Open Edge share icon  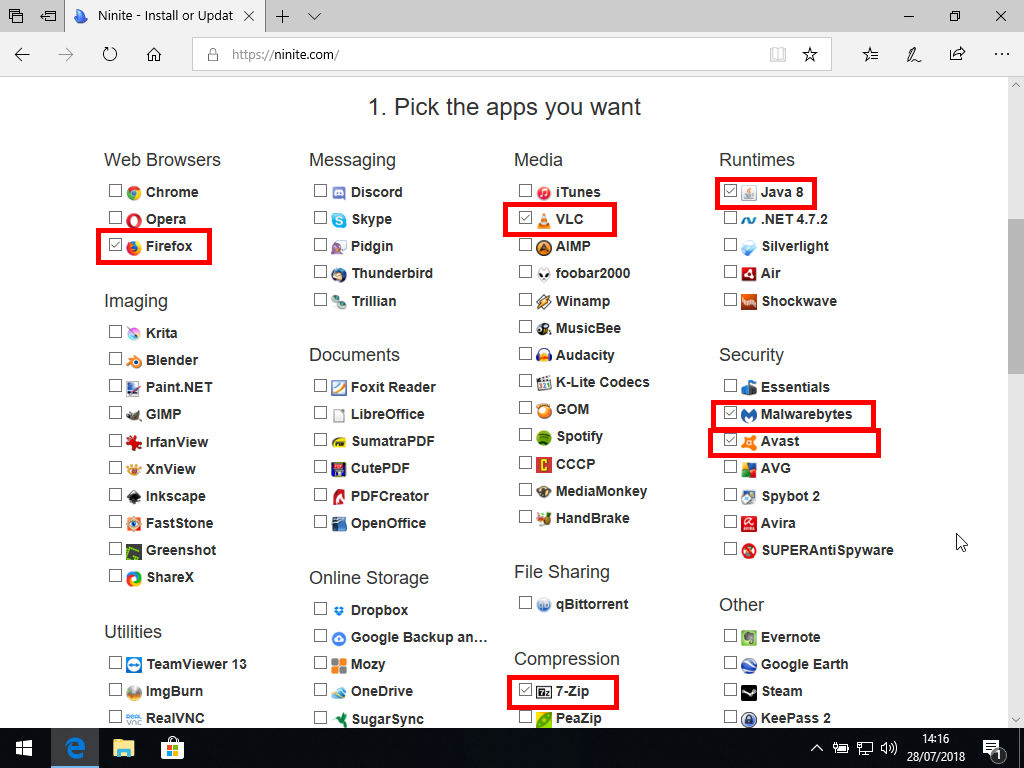click(957, 54)
